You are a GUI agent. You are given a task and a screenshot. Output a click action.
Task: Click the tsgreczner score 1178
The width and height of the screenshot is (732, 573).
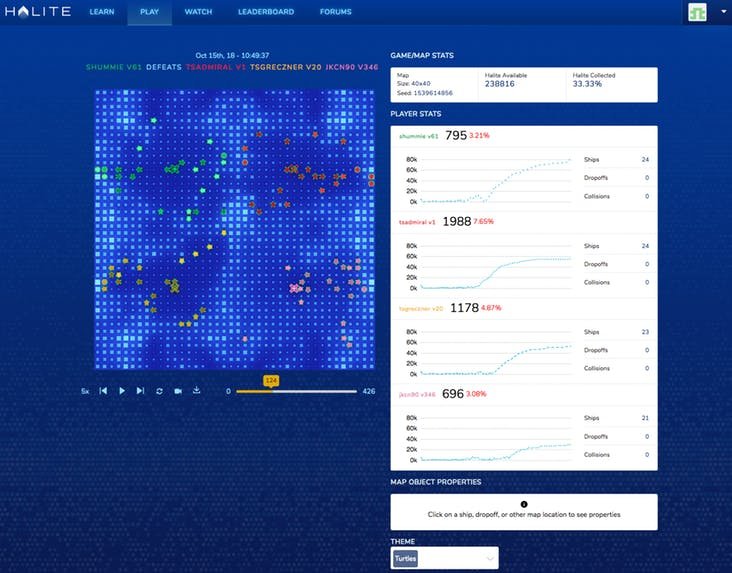tap(465, 308)
